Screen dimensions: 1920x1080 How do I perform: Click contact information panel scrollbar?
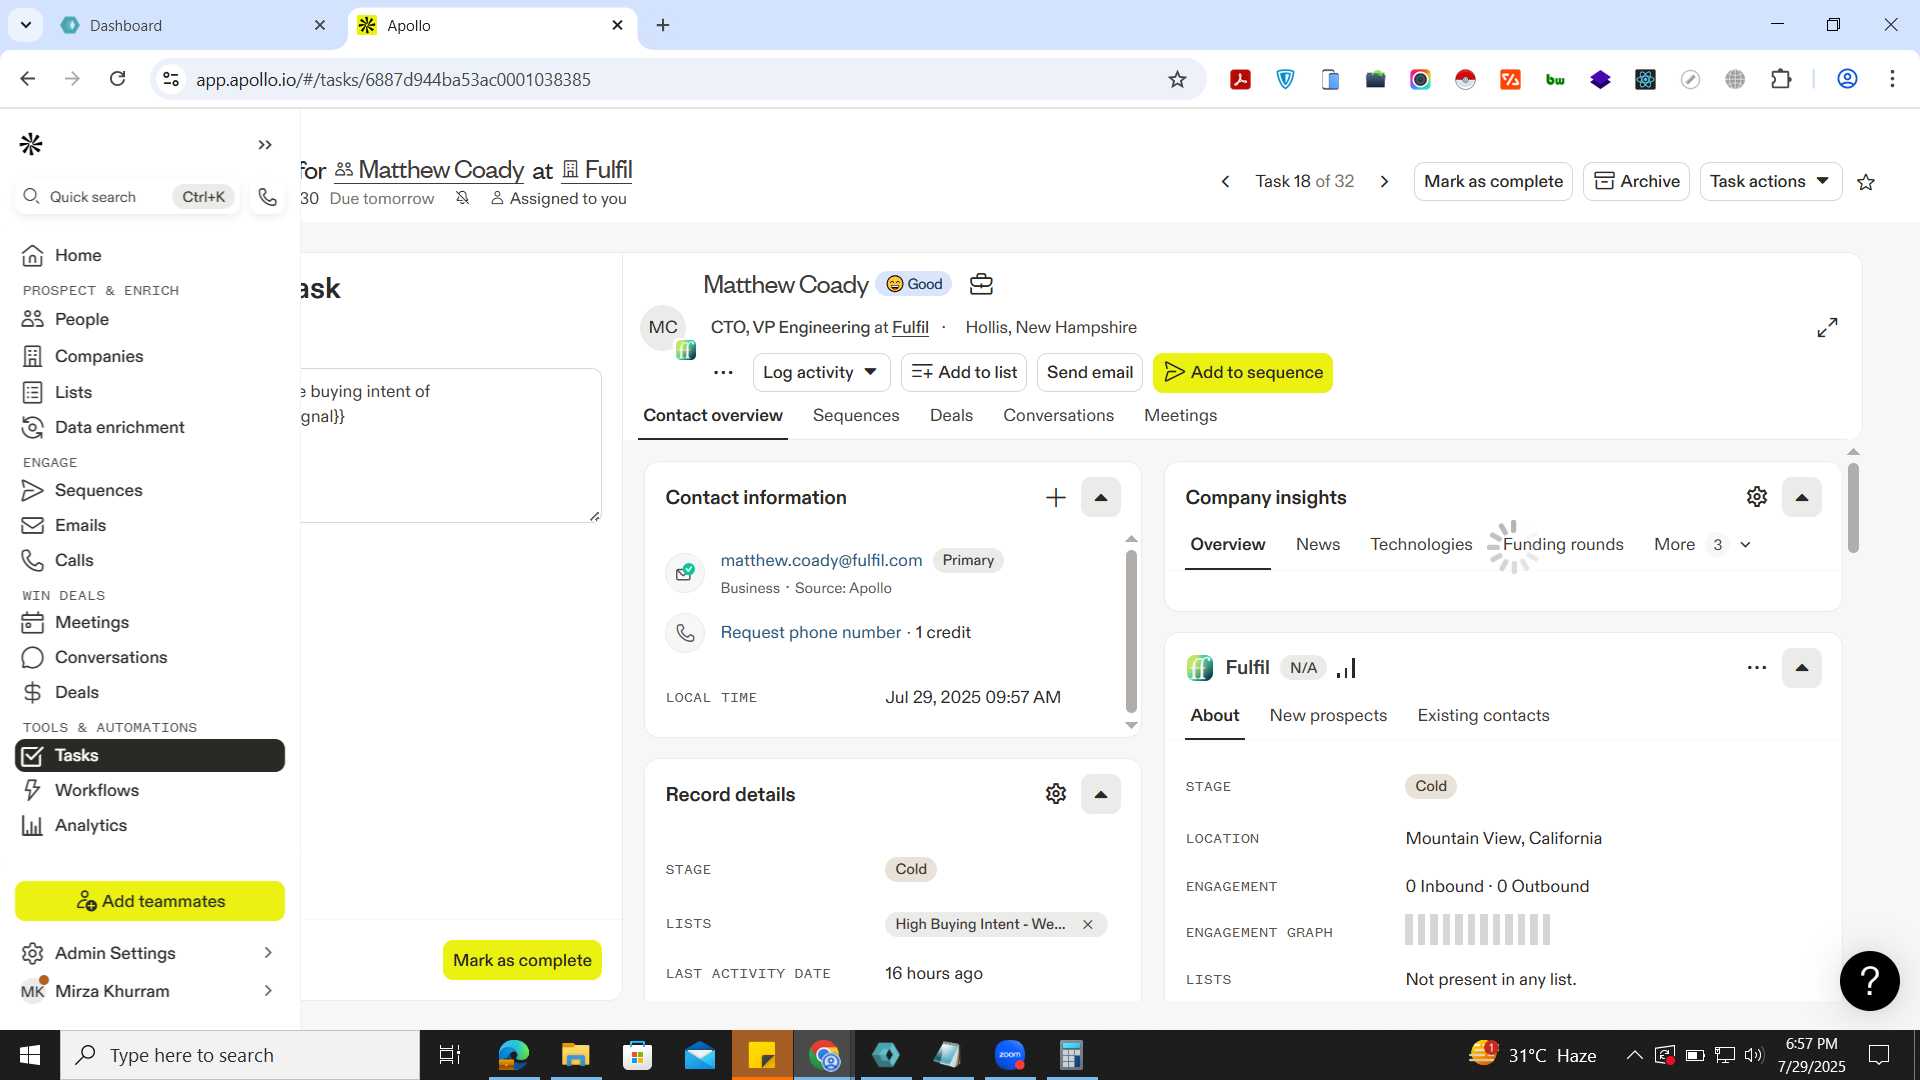point(1131,630)
